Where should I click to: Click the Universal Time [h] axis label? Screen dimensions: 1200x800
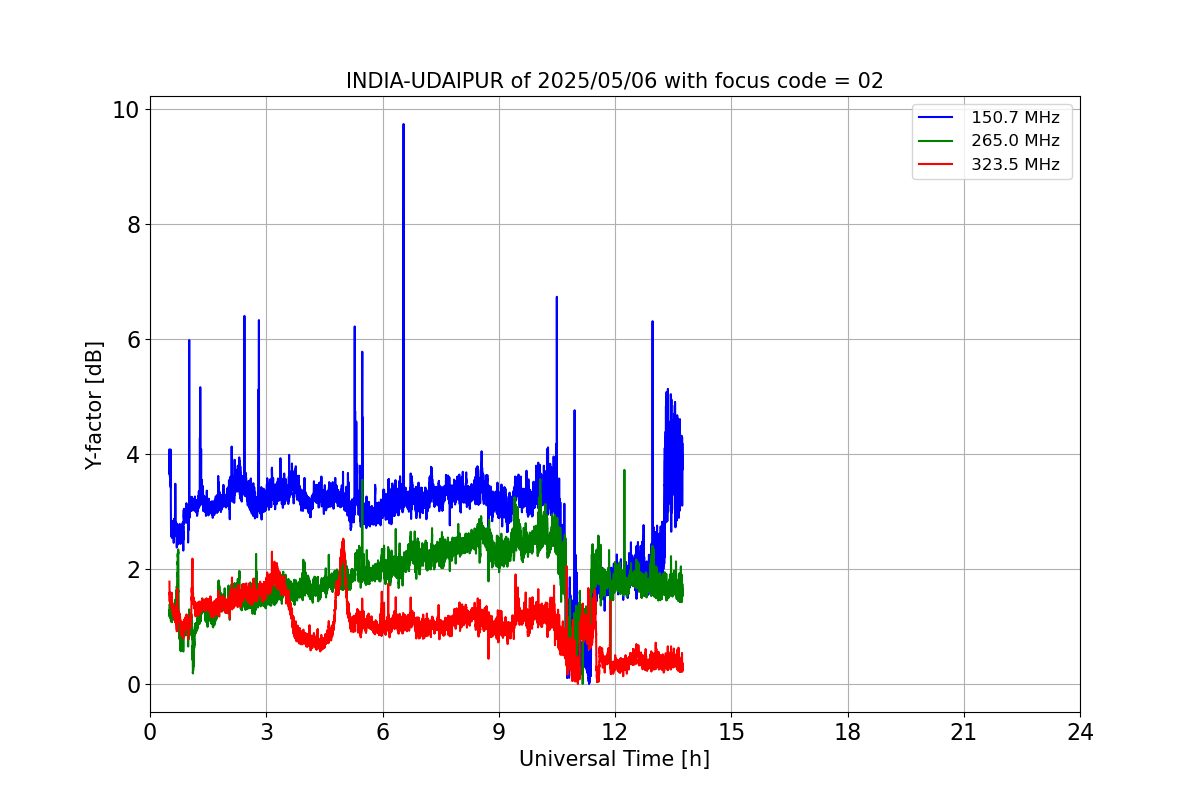click(614, 759)
